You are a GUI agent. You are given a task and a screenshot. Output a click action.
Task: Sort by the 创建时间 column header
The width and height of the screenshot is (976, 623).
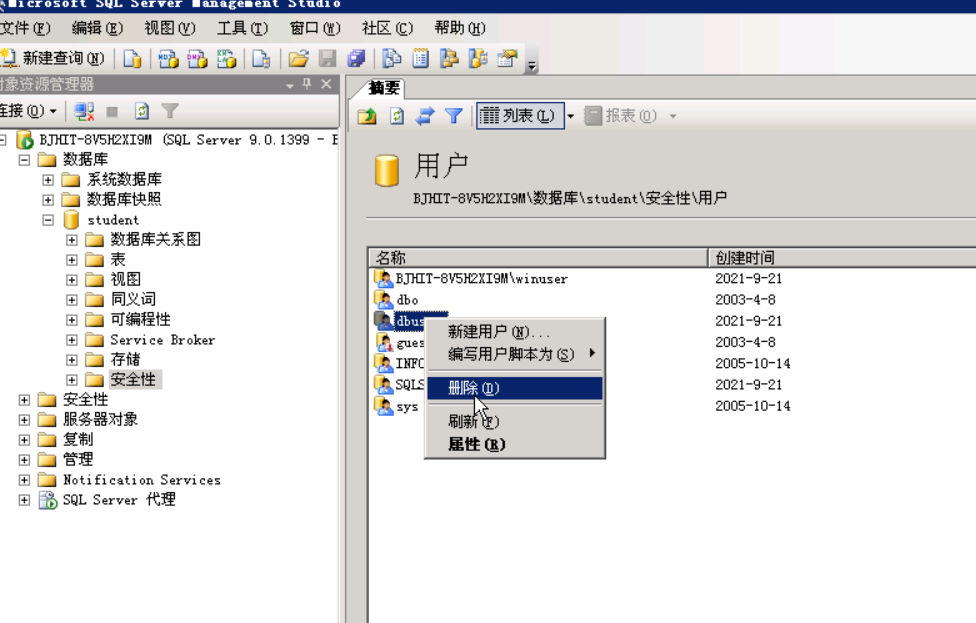point(842,258)
